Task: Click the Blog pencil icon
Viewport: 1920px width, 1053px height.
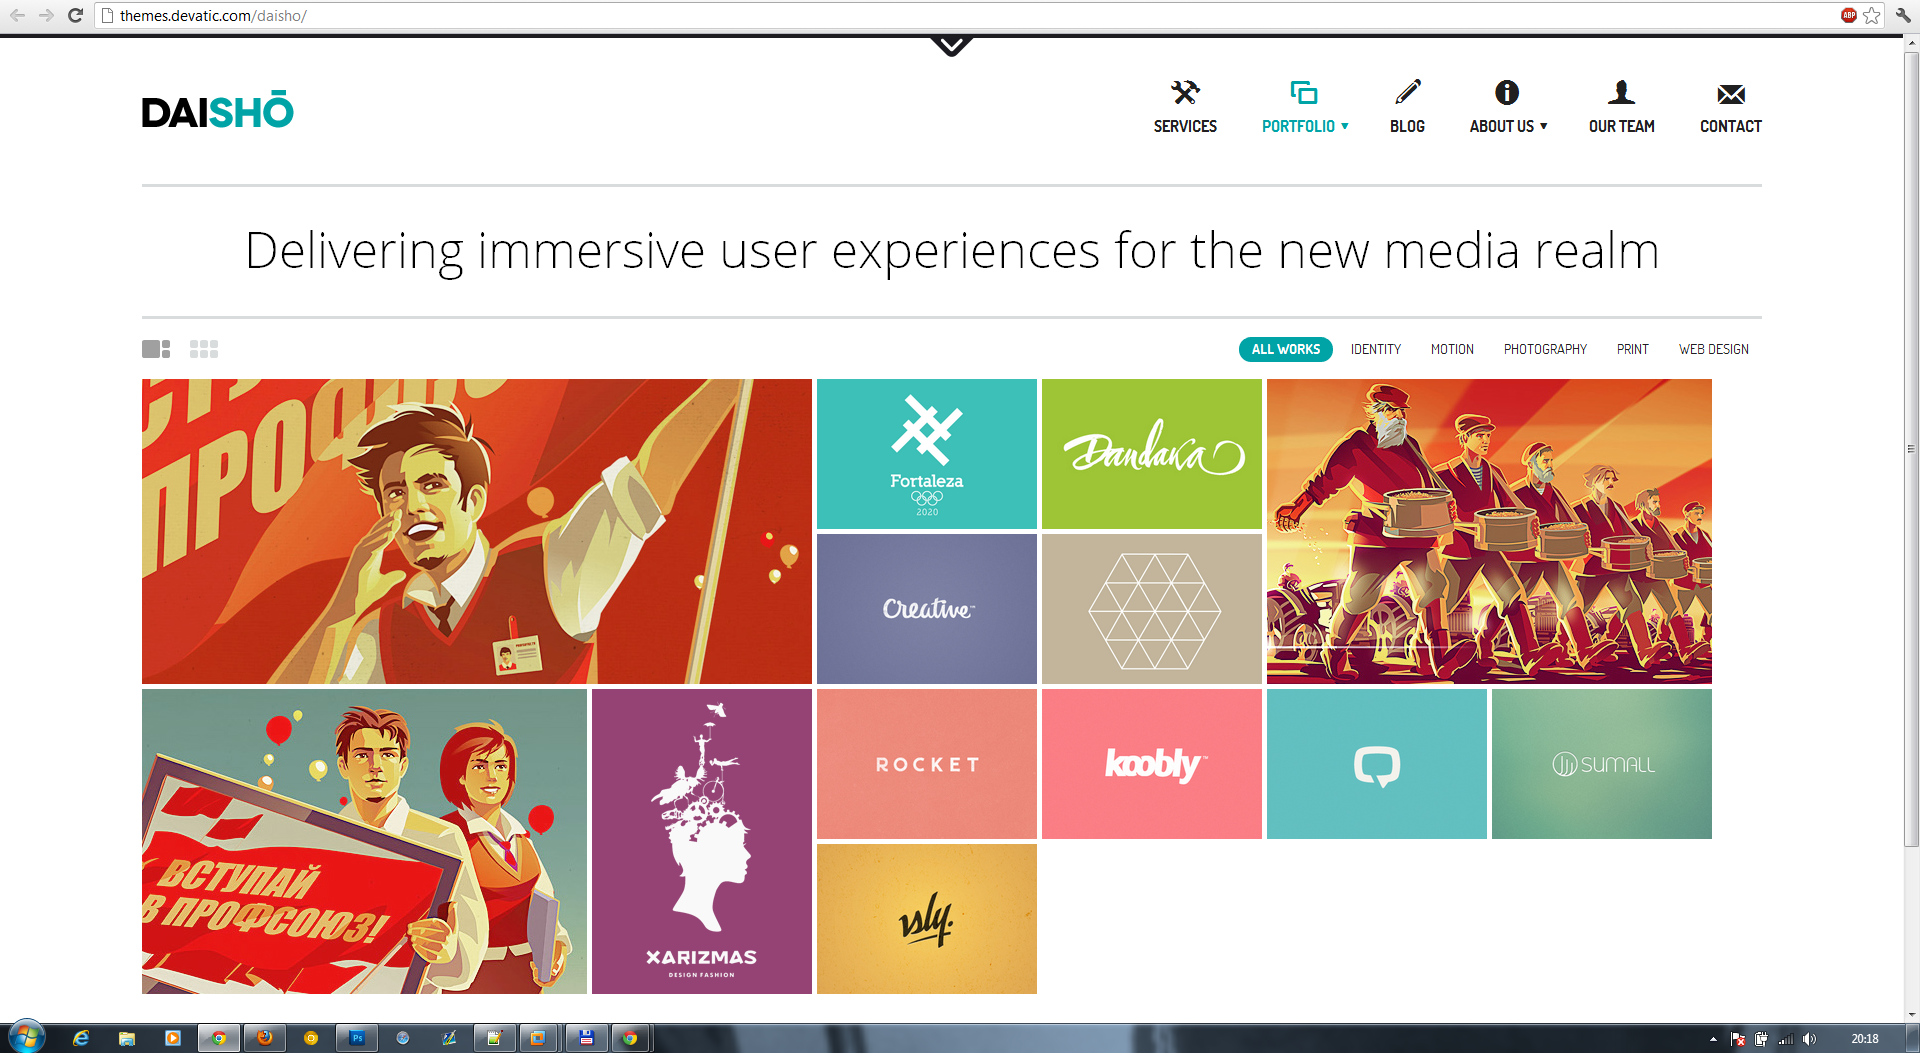Action: tap(1407, 93)
